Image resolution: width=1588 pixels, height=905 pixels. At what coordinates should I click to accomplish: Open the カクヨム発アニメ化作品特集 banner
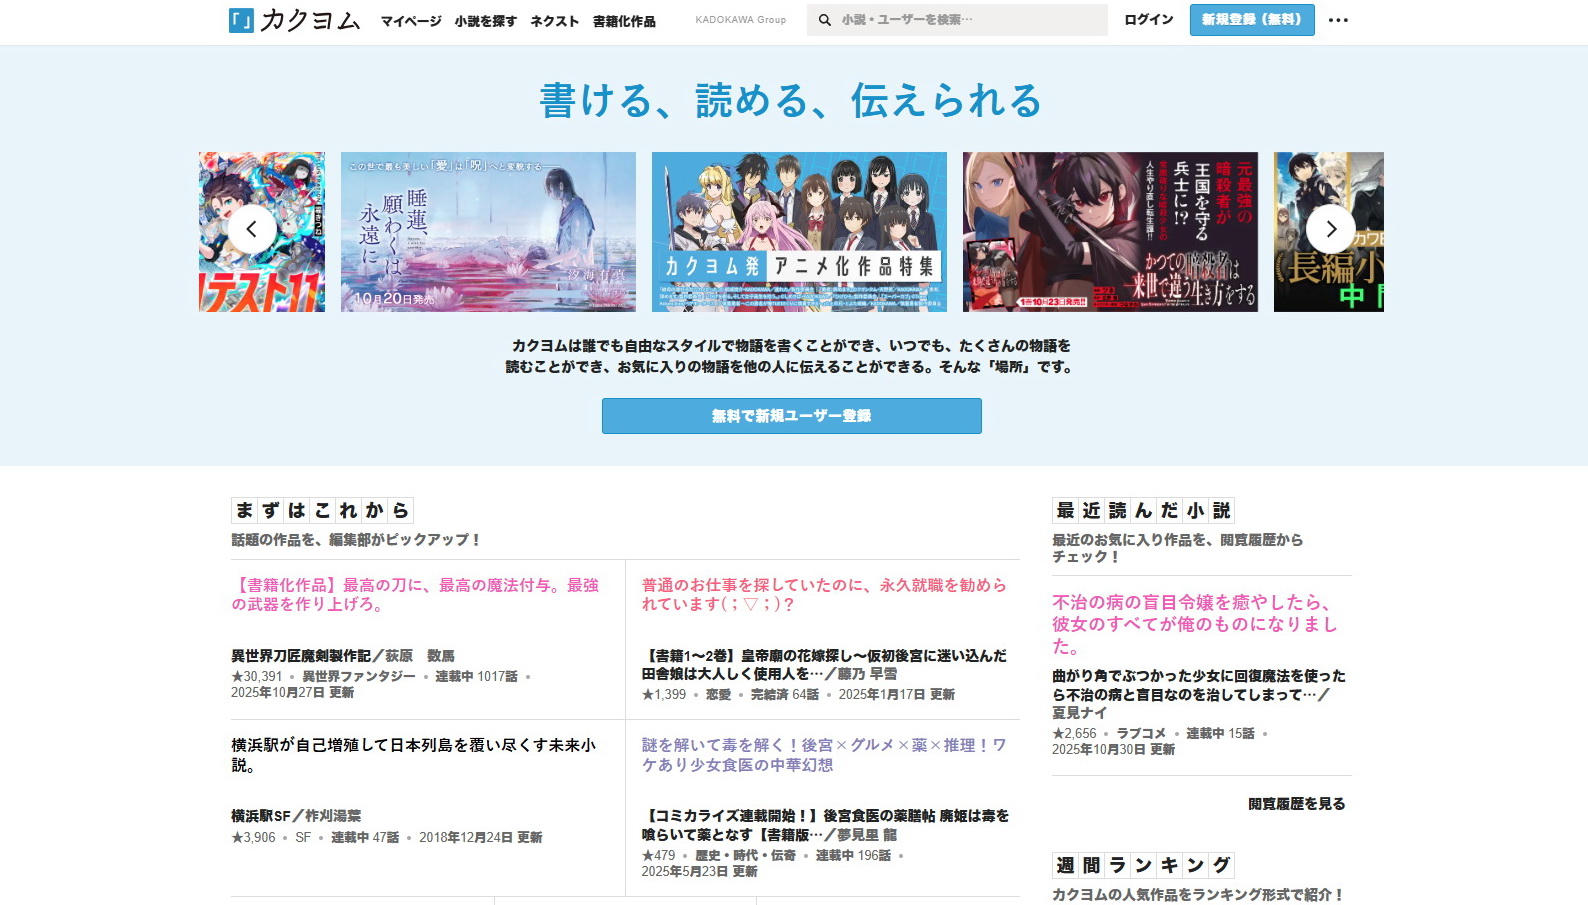tap(799, 232)
